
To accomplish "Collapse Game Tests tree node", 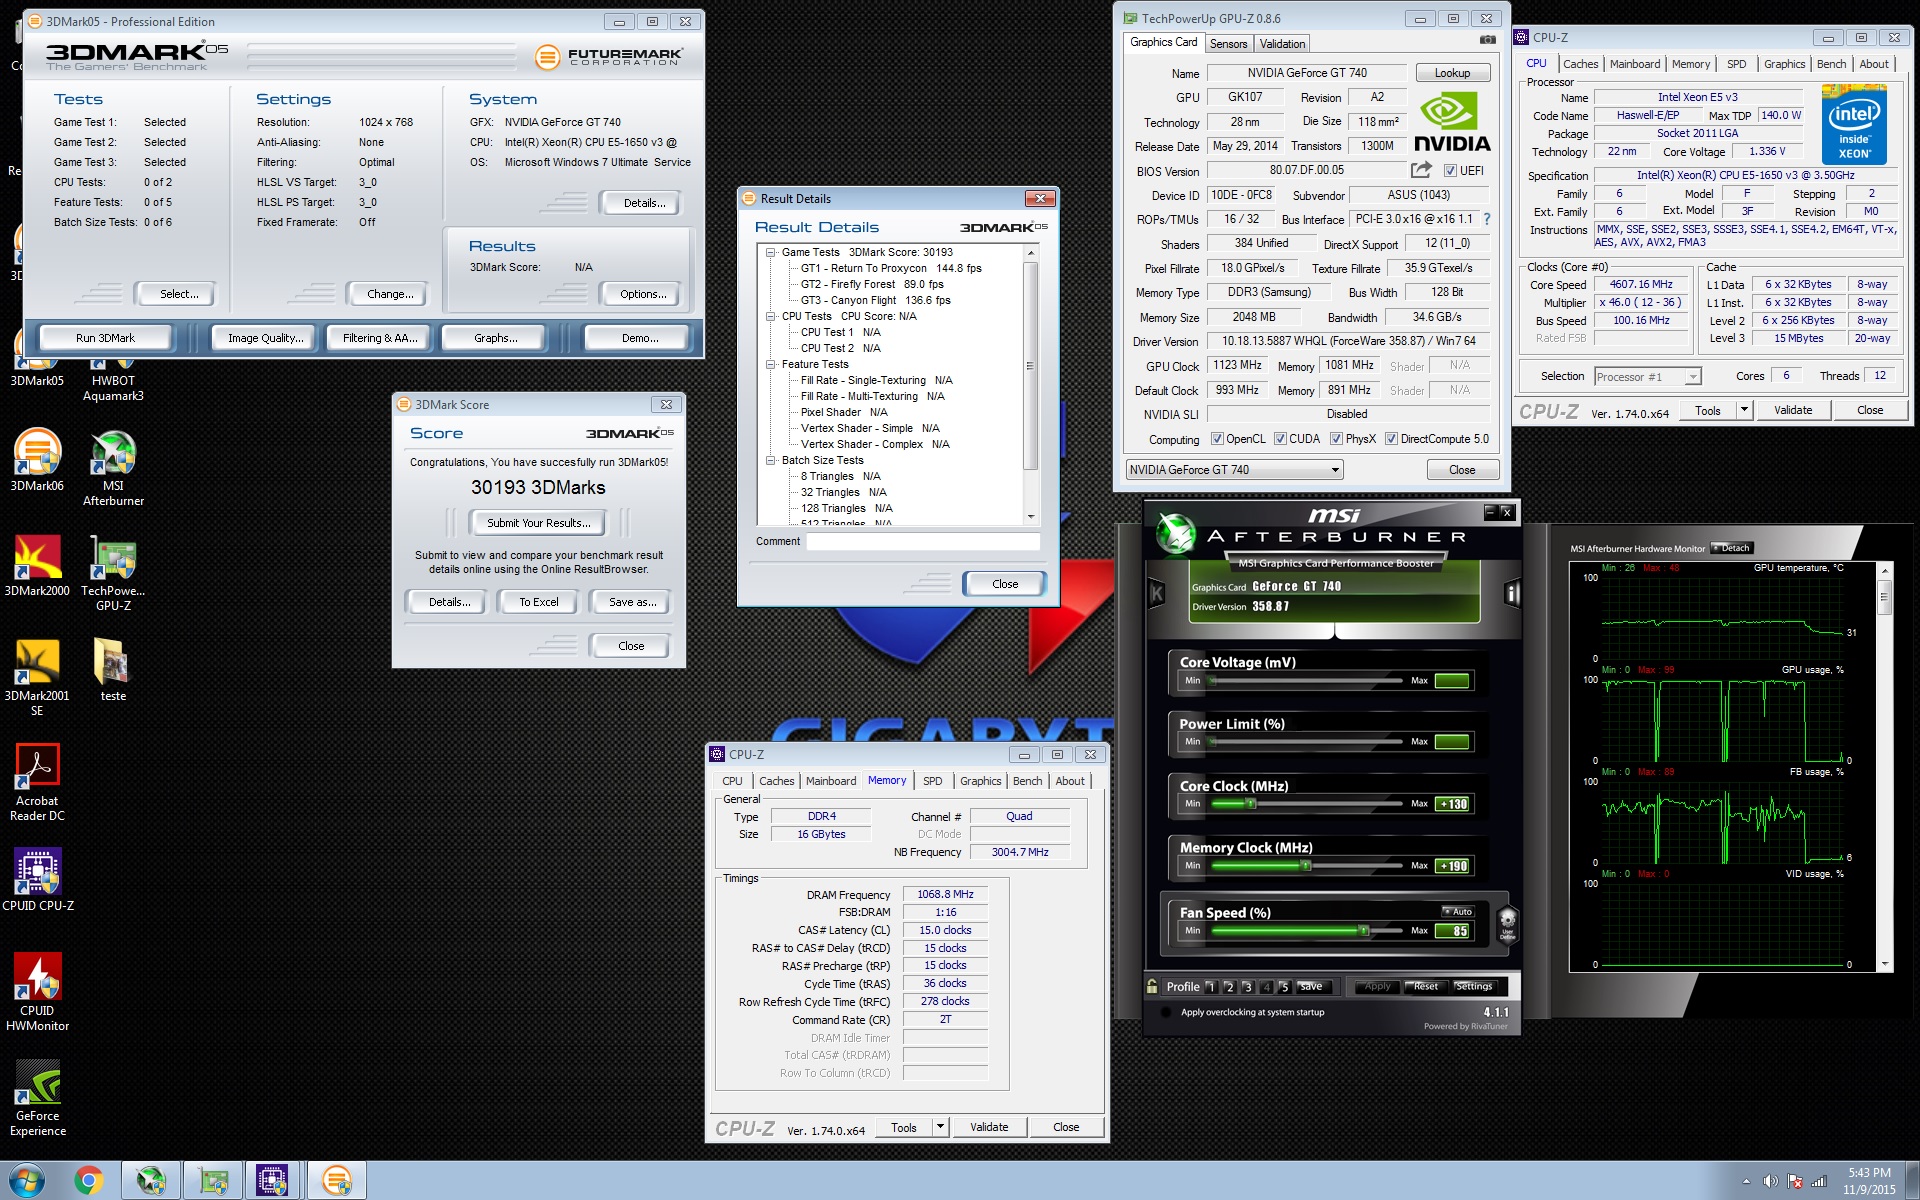I will pos(771,253).
